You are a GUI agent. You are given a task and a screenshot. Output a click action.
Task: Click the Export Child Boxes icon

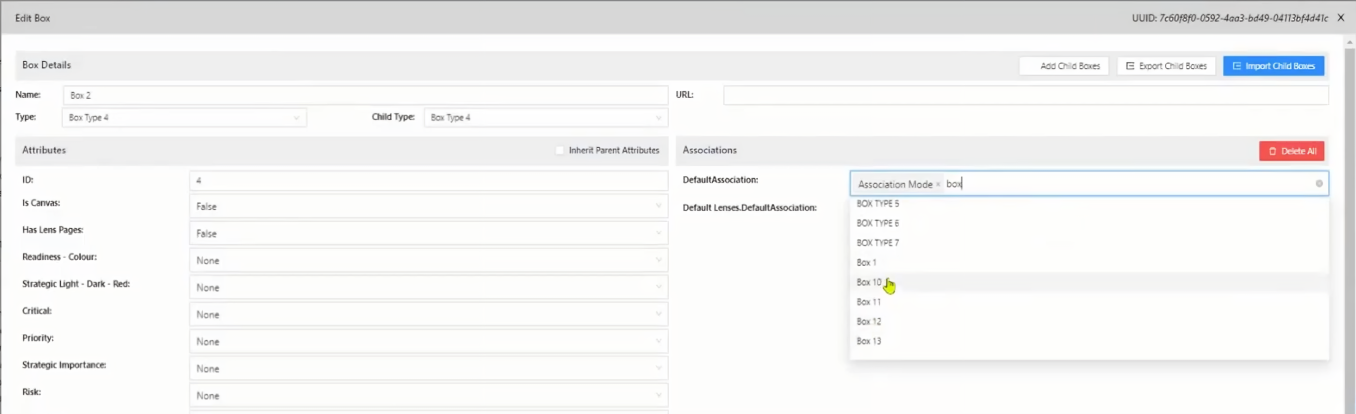[x=1130, y=66]
